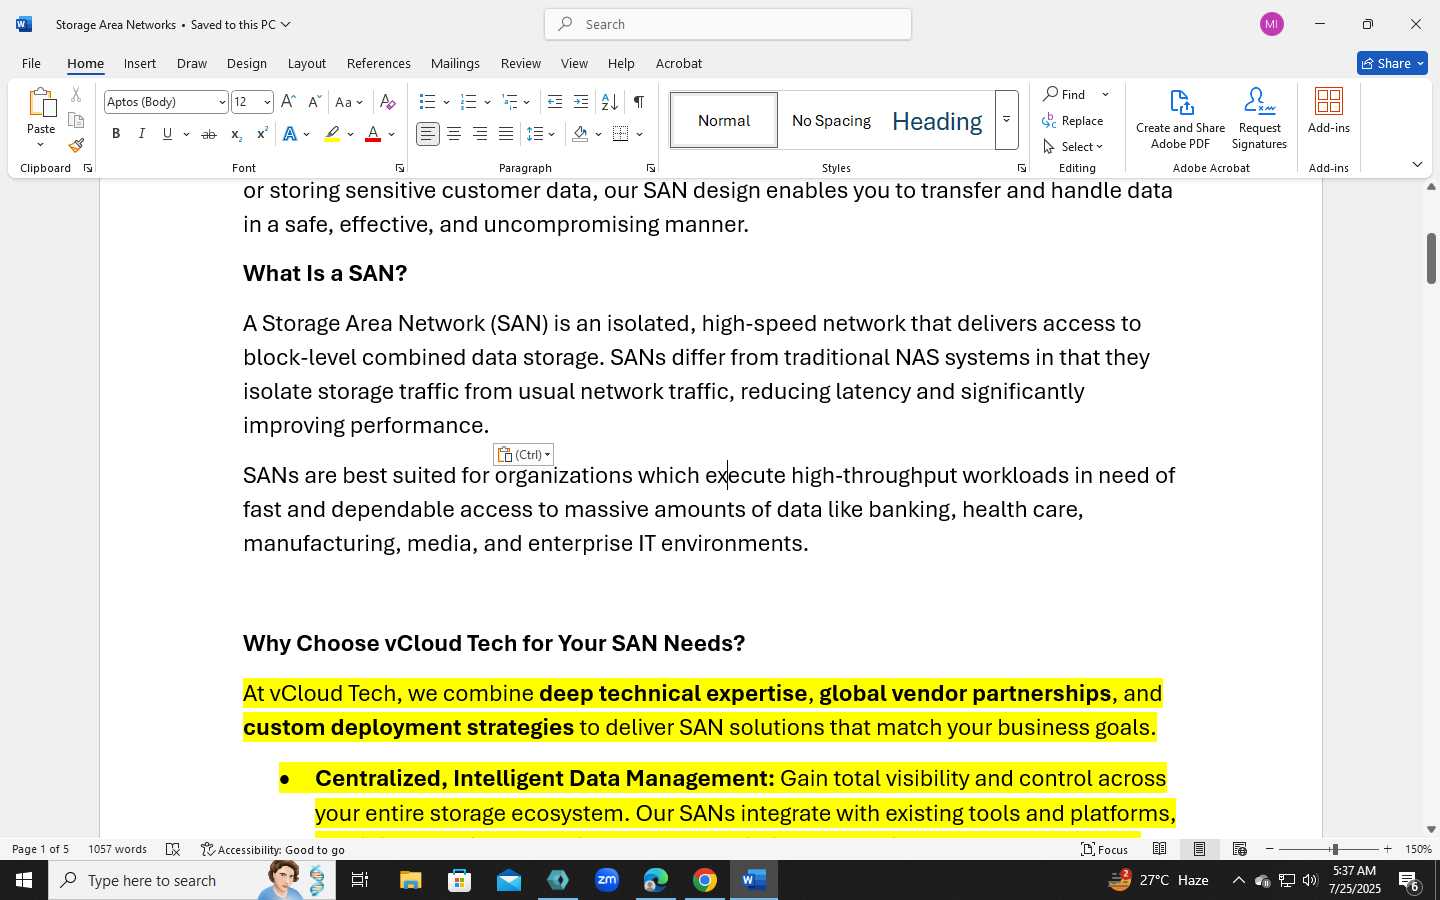Image resolution: width=1440 pixels, height=900 pixels.
Task: Expand bullets list dropdown arrow
Action: (x=446, y=102)
